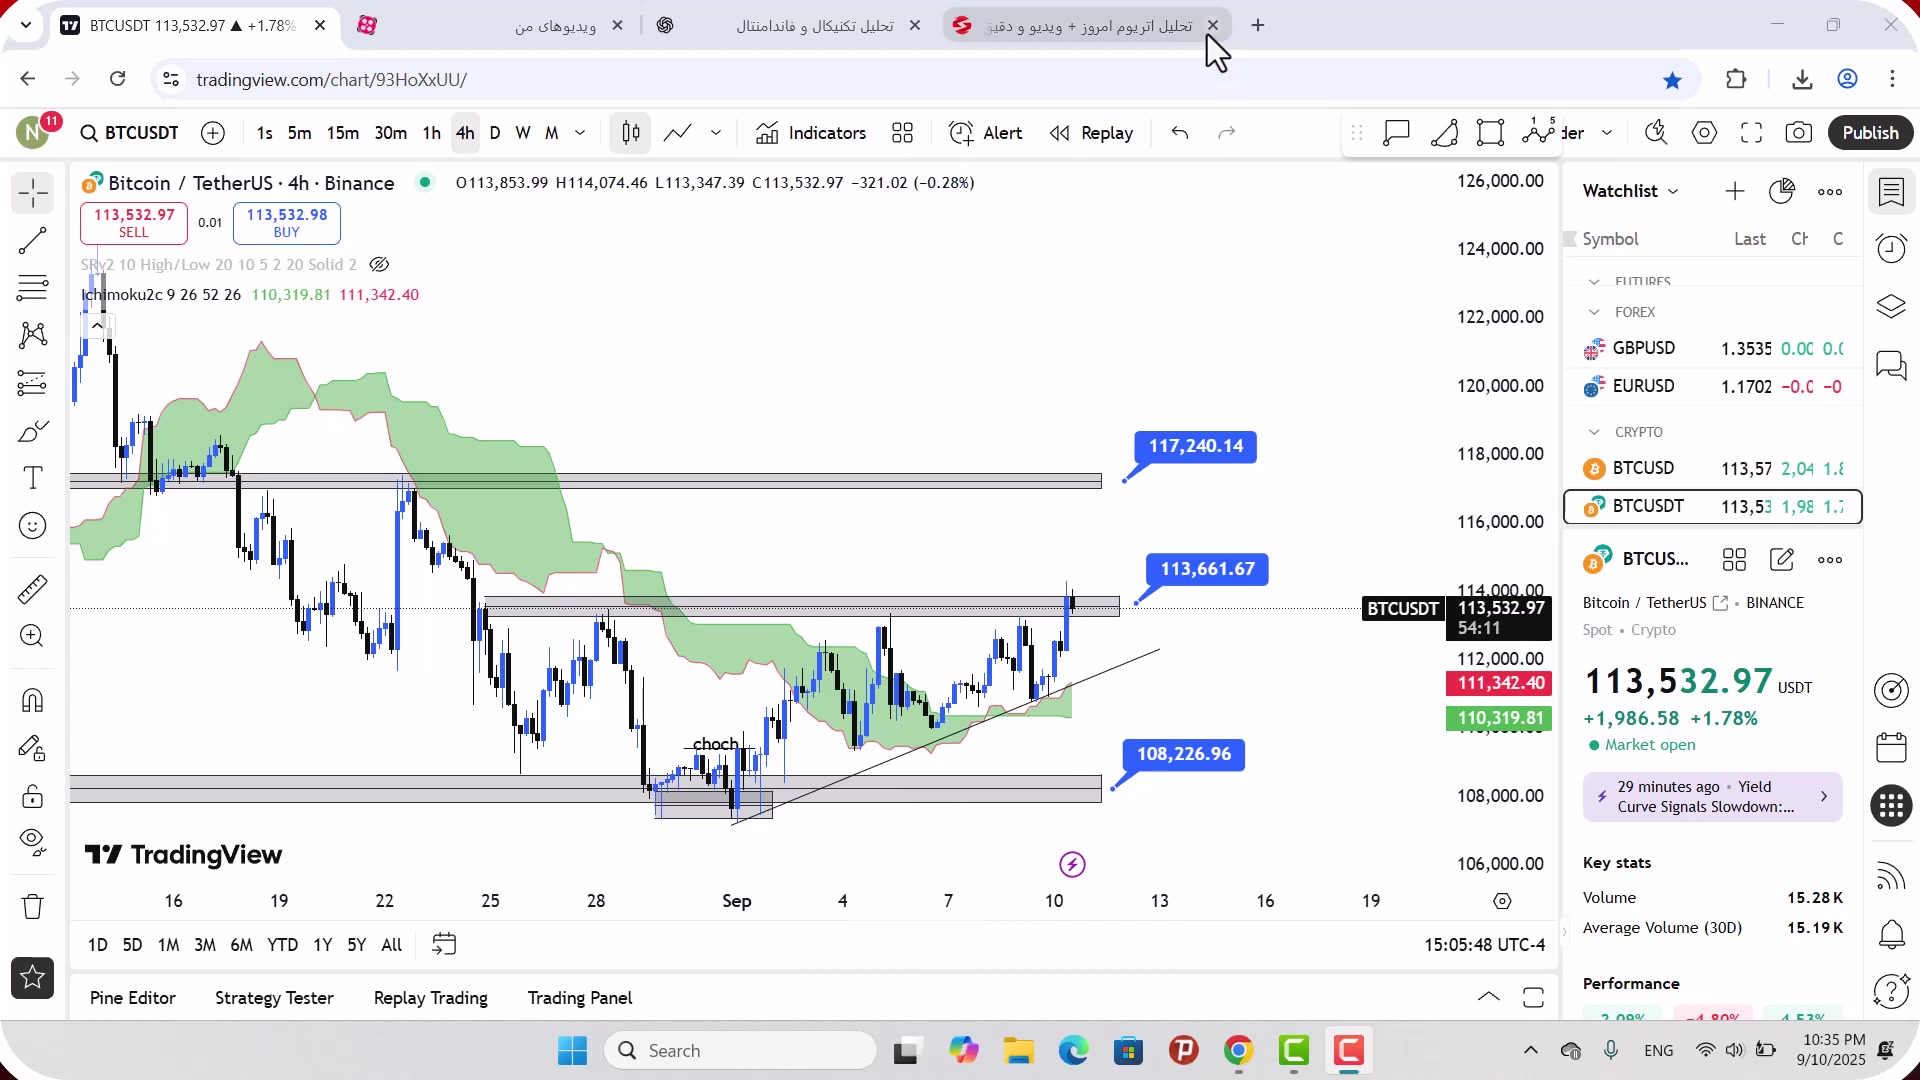Open the calendar panel icon

1891,748
